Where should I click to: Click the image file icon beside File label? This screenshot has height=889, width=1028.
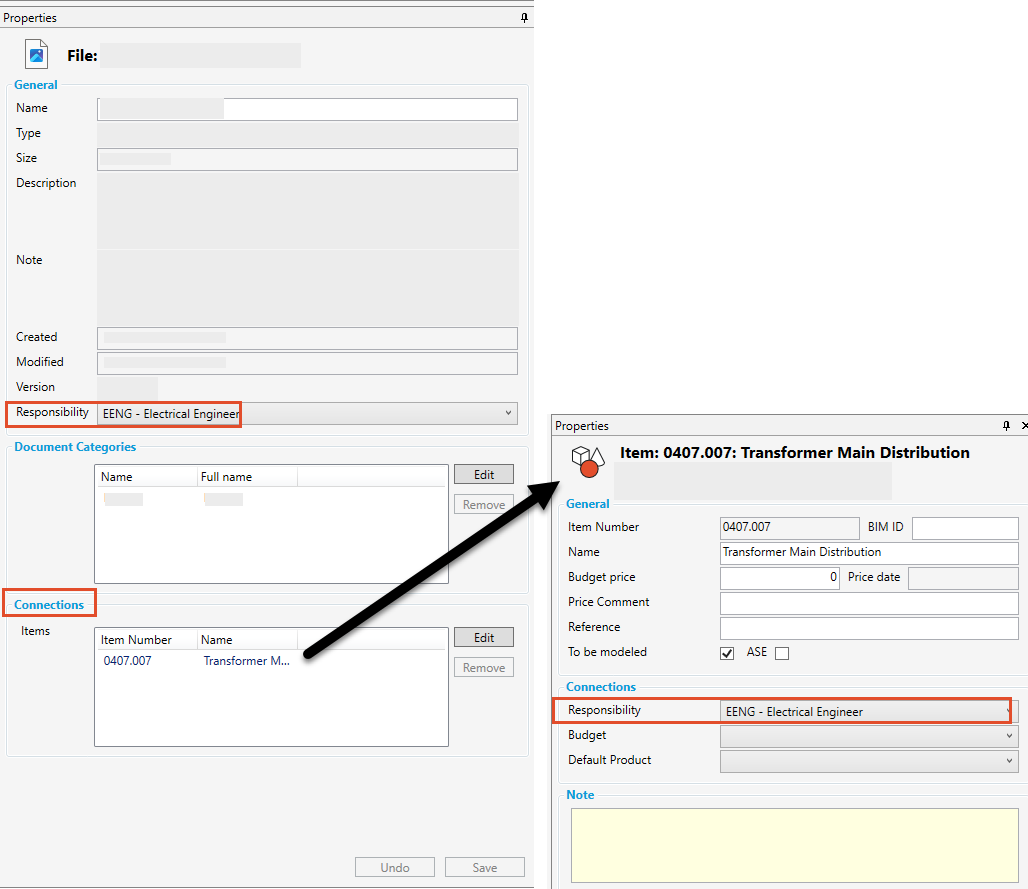pyautogui.click(x=37, y=55)
